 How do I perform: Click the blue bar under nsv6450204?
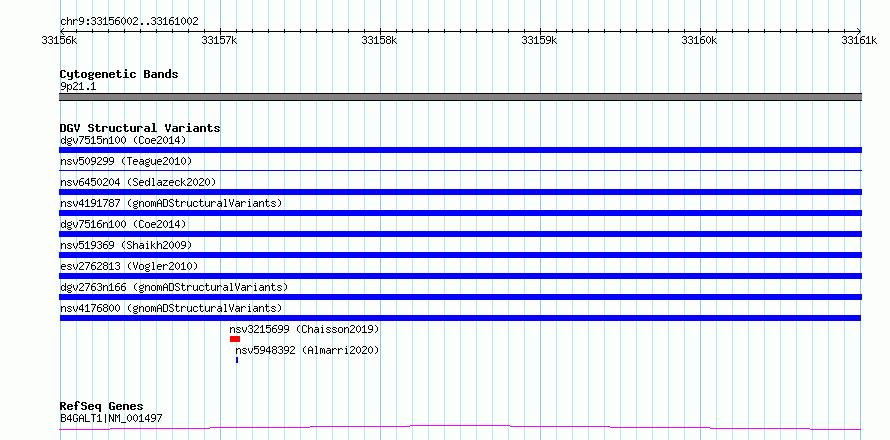point(460,192)
